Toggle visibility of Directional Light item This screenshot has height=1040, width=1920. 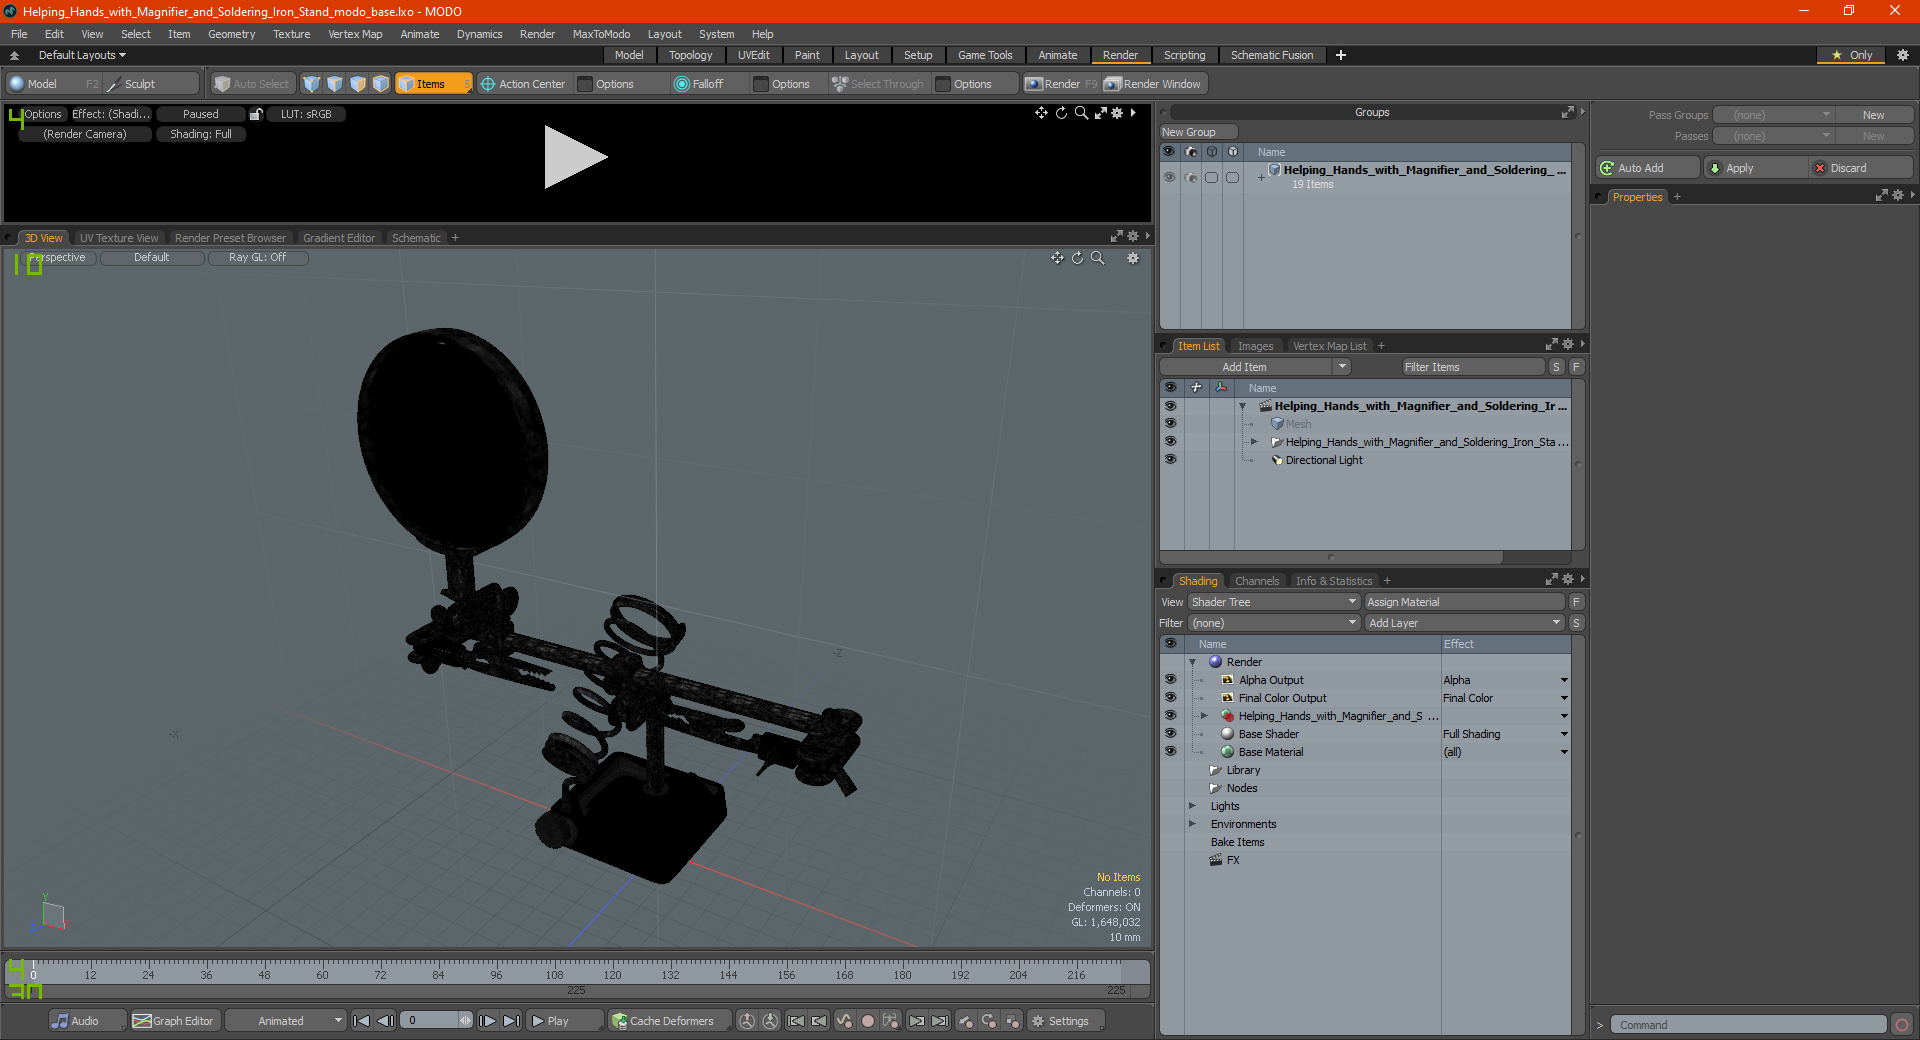(1170, 460)
